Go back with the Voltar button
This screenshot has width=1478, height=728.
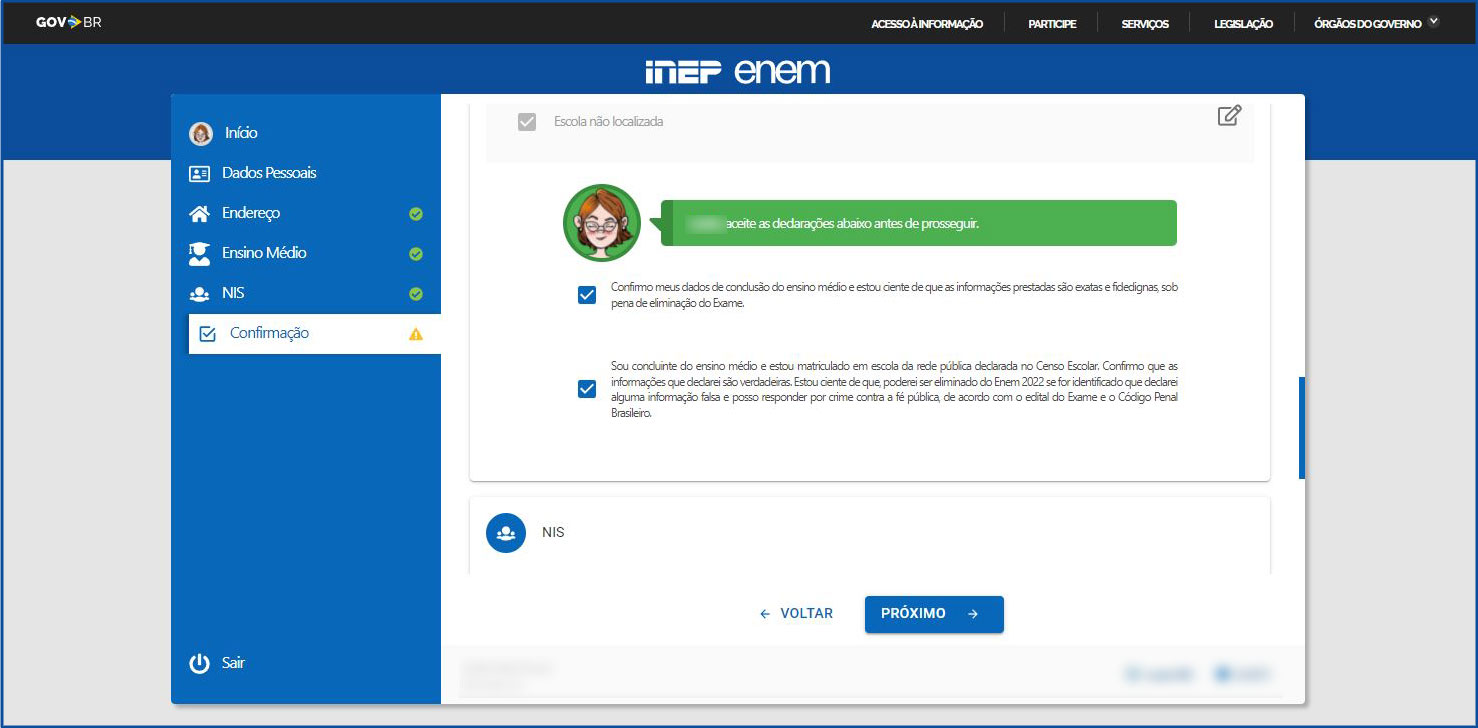[x=796, y=614]
